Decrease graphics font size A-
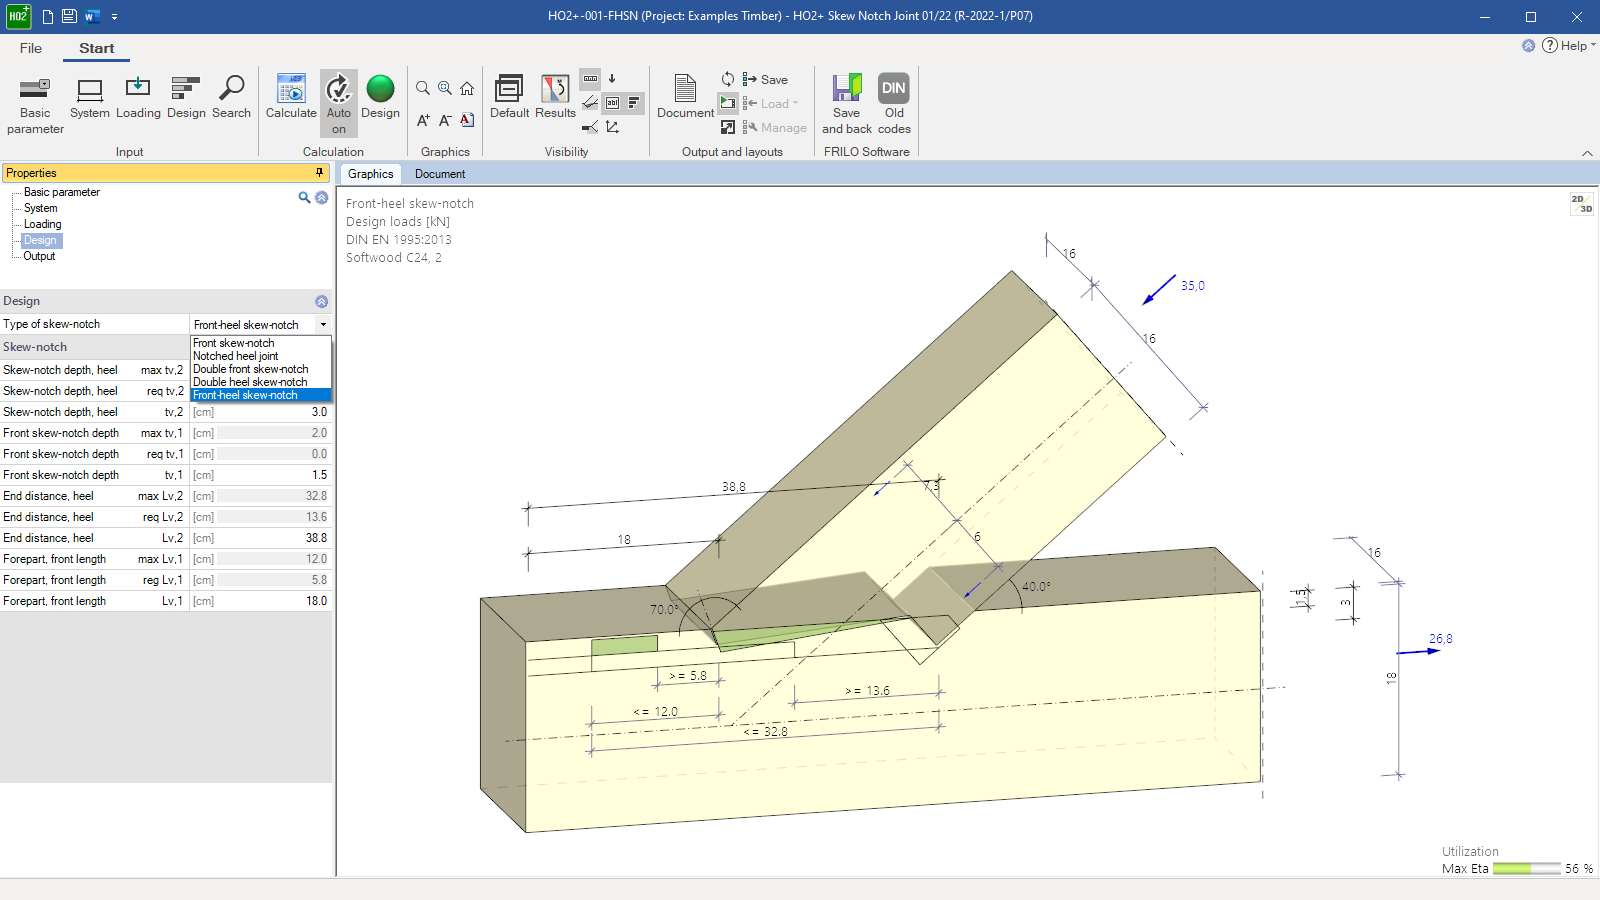 [445, 121]
